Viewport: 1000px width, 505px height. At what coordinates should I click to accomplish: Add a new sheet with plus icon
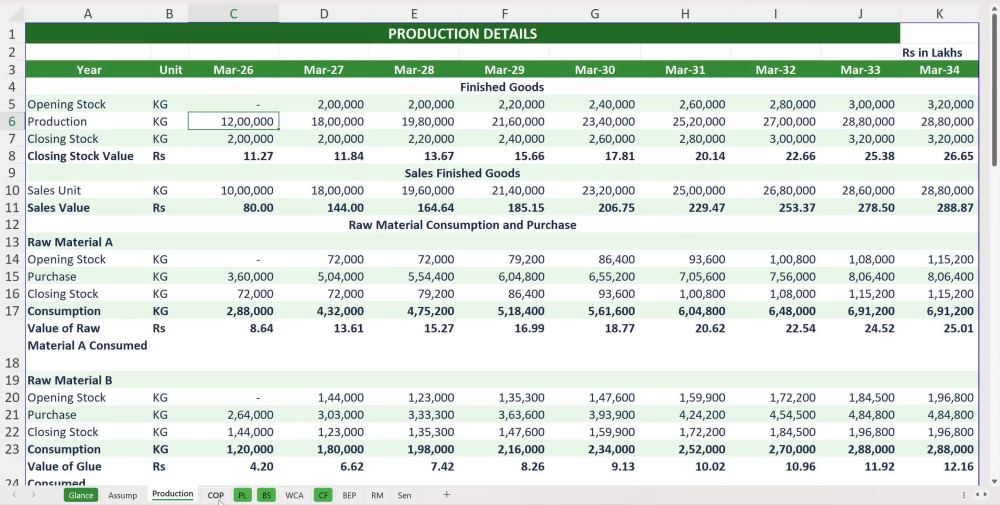(x=446, y=494)
